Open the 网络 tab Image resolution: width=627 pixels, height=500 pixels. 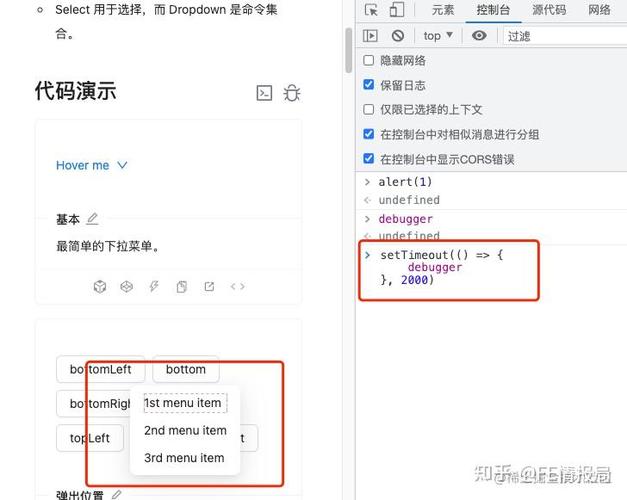click(x=599, y=10)
